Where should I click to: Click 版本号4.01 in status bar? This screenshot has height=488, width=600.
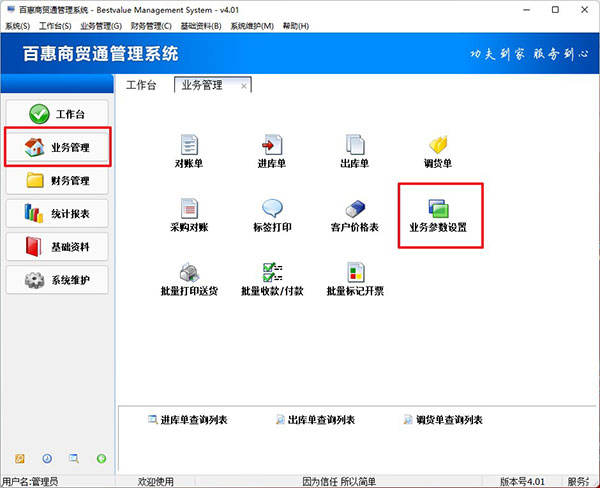(522, 481)
